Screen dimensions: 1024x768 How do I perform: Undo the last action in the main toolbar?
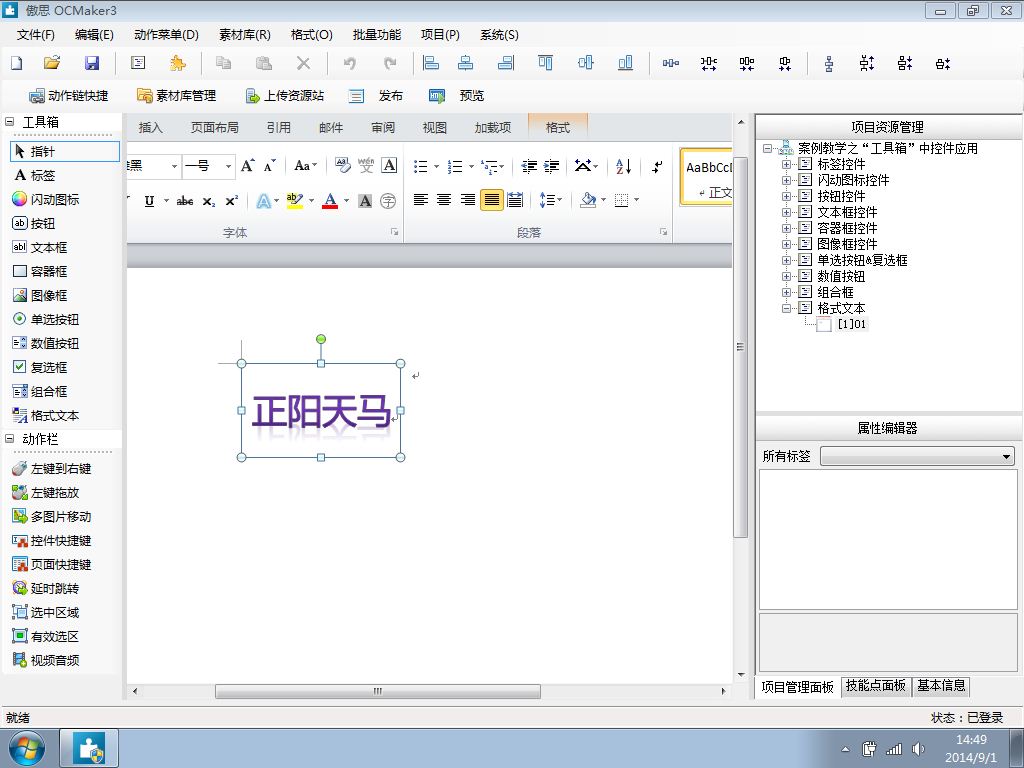[x=350, y=63]
